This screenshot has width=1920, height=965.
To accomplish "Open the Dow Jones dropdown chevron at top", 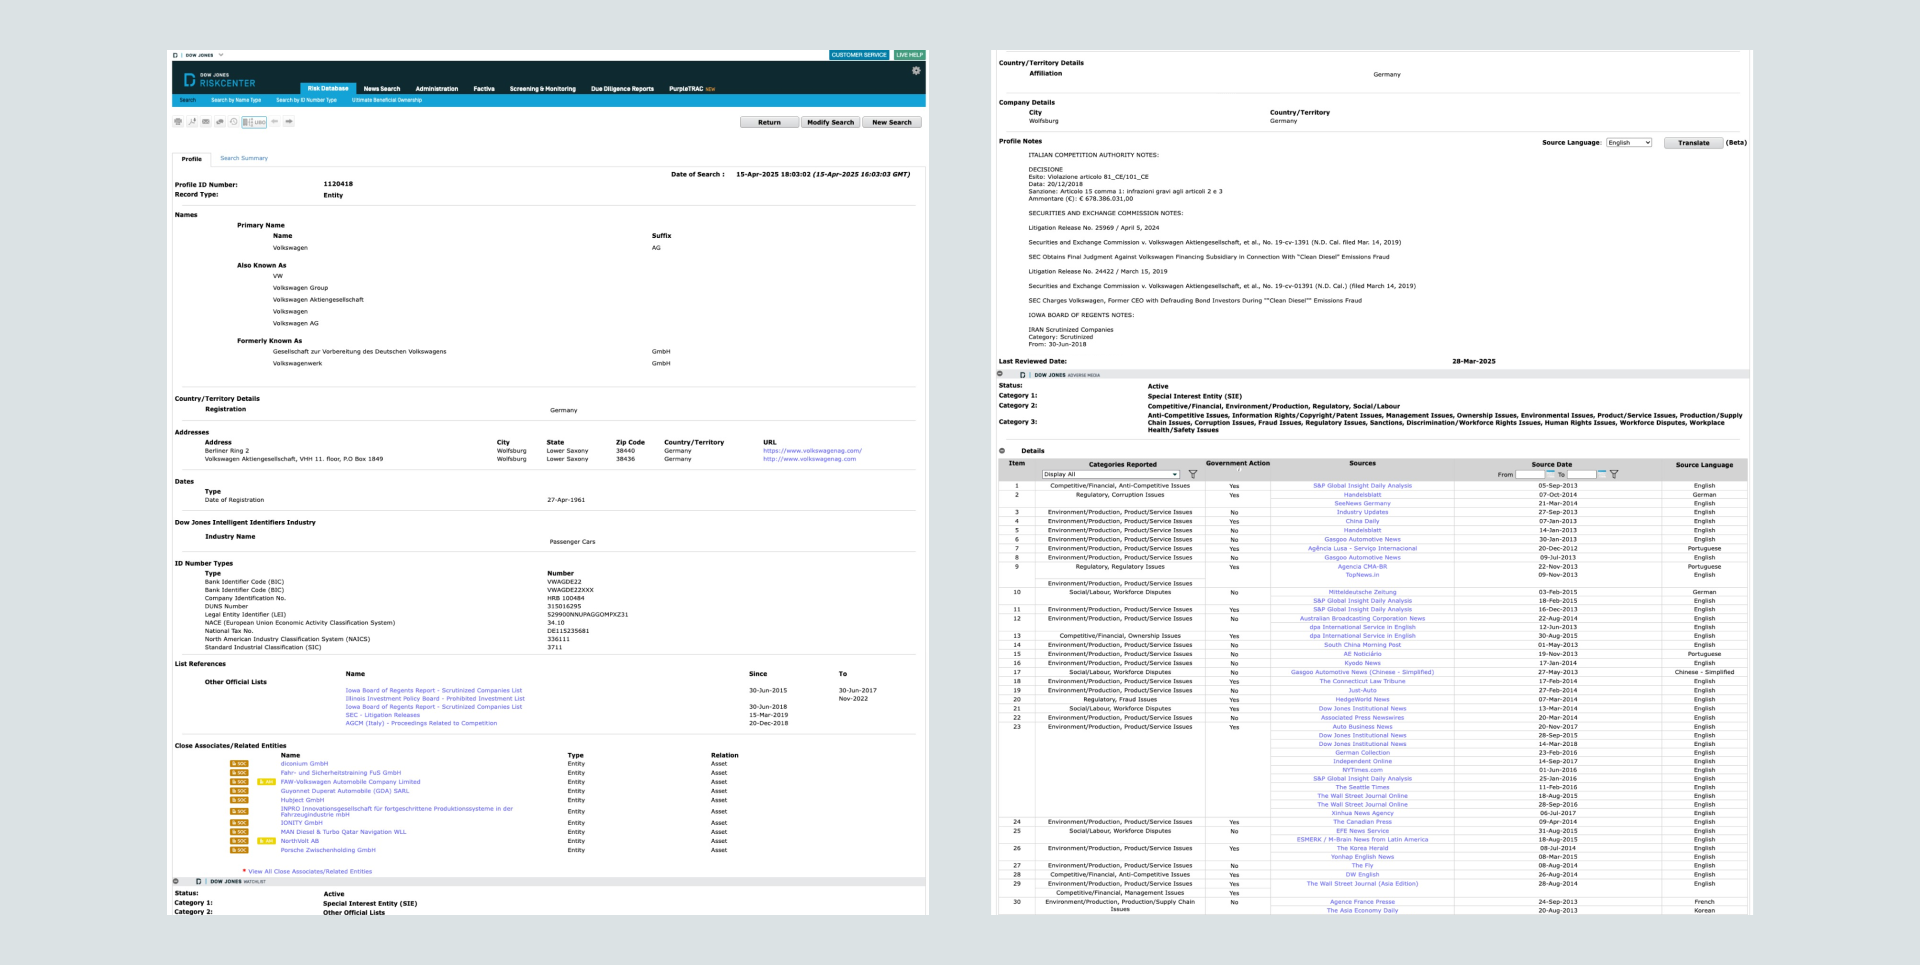I will [x=220, y=55].
